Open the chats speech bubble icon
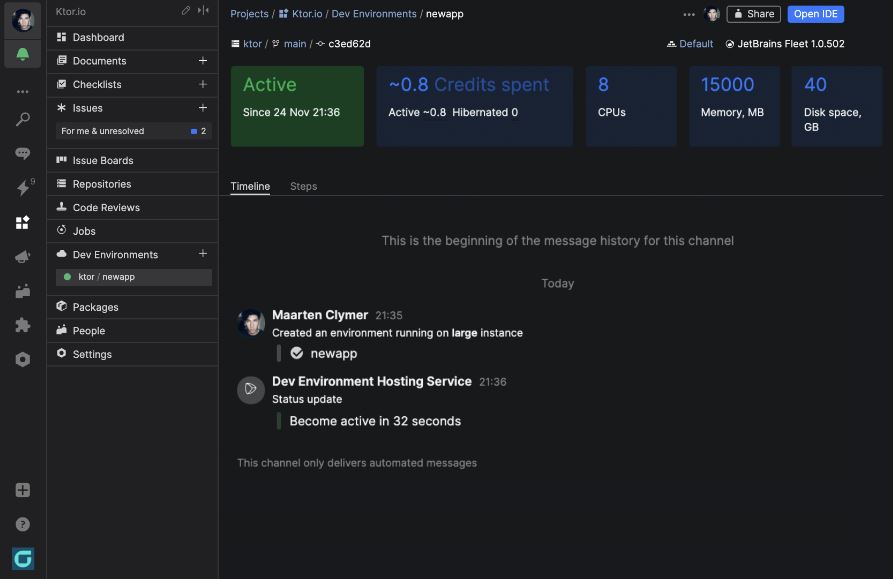893x579 pixels. pyautogui.click(x=22, y=154)
